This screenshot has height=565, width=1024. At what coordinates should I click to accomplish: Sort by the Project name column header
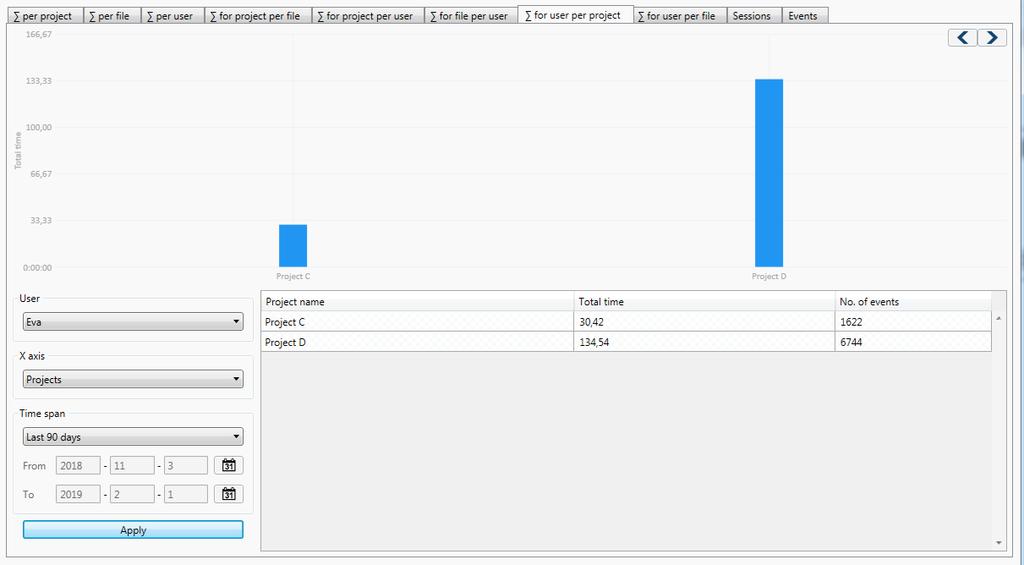pos(417,301)
